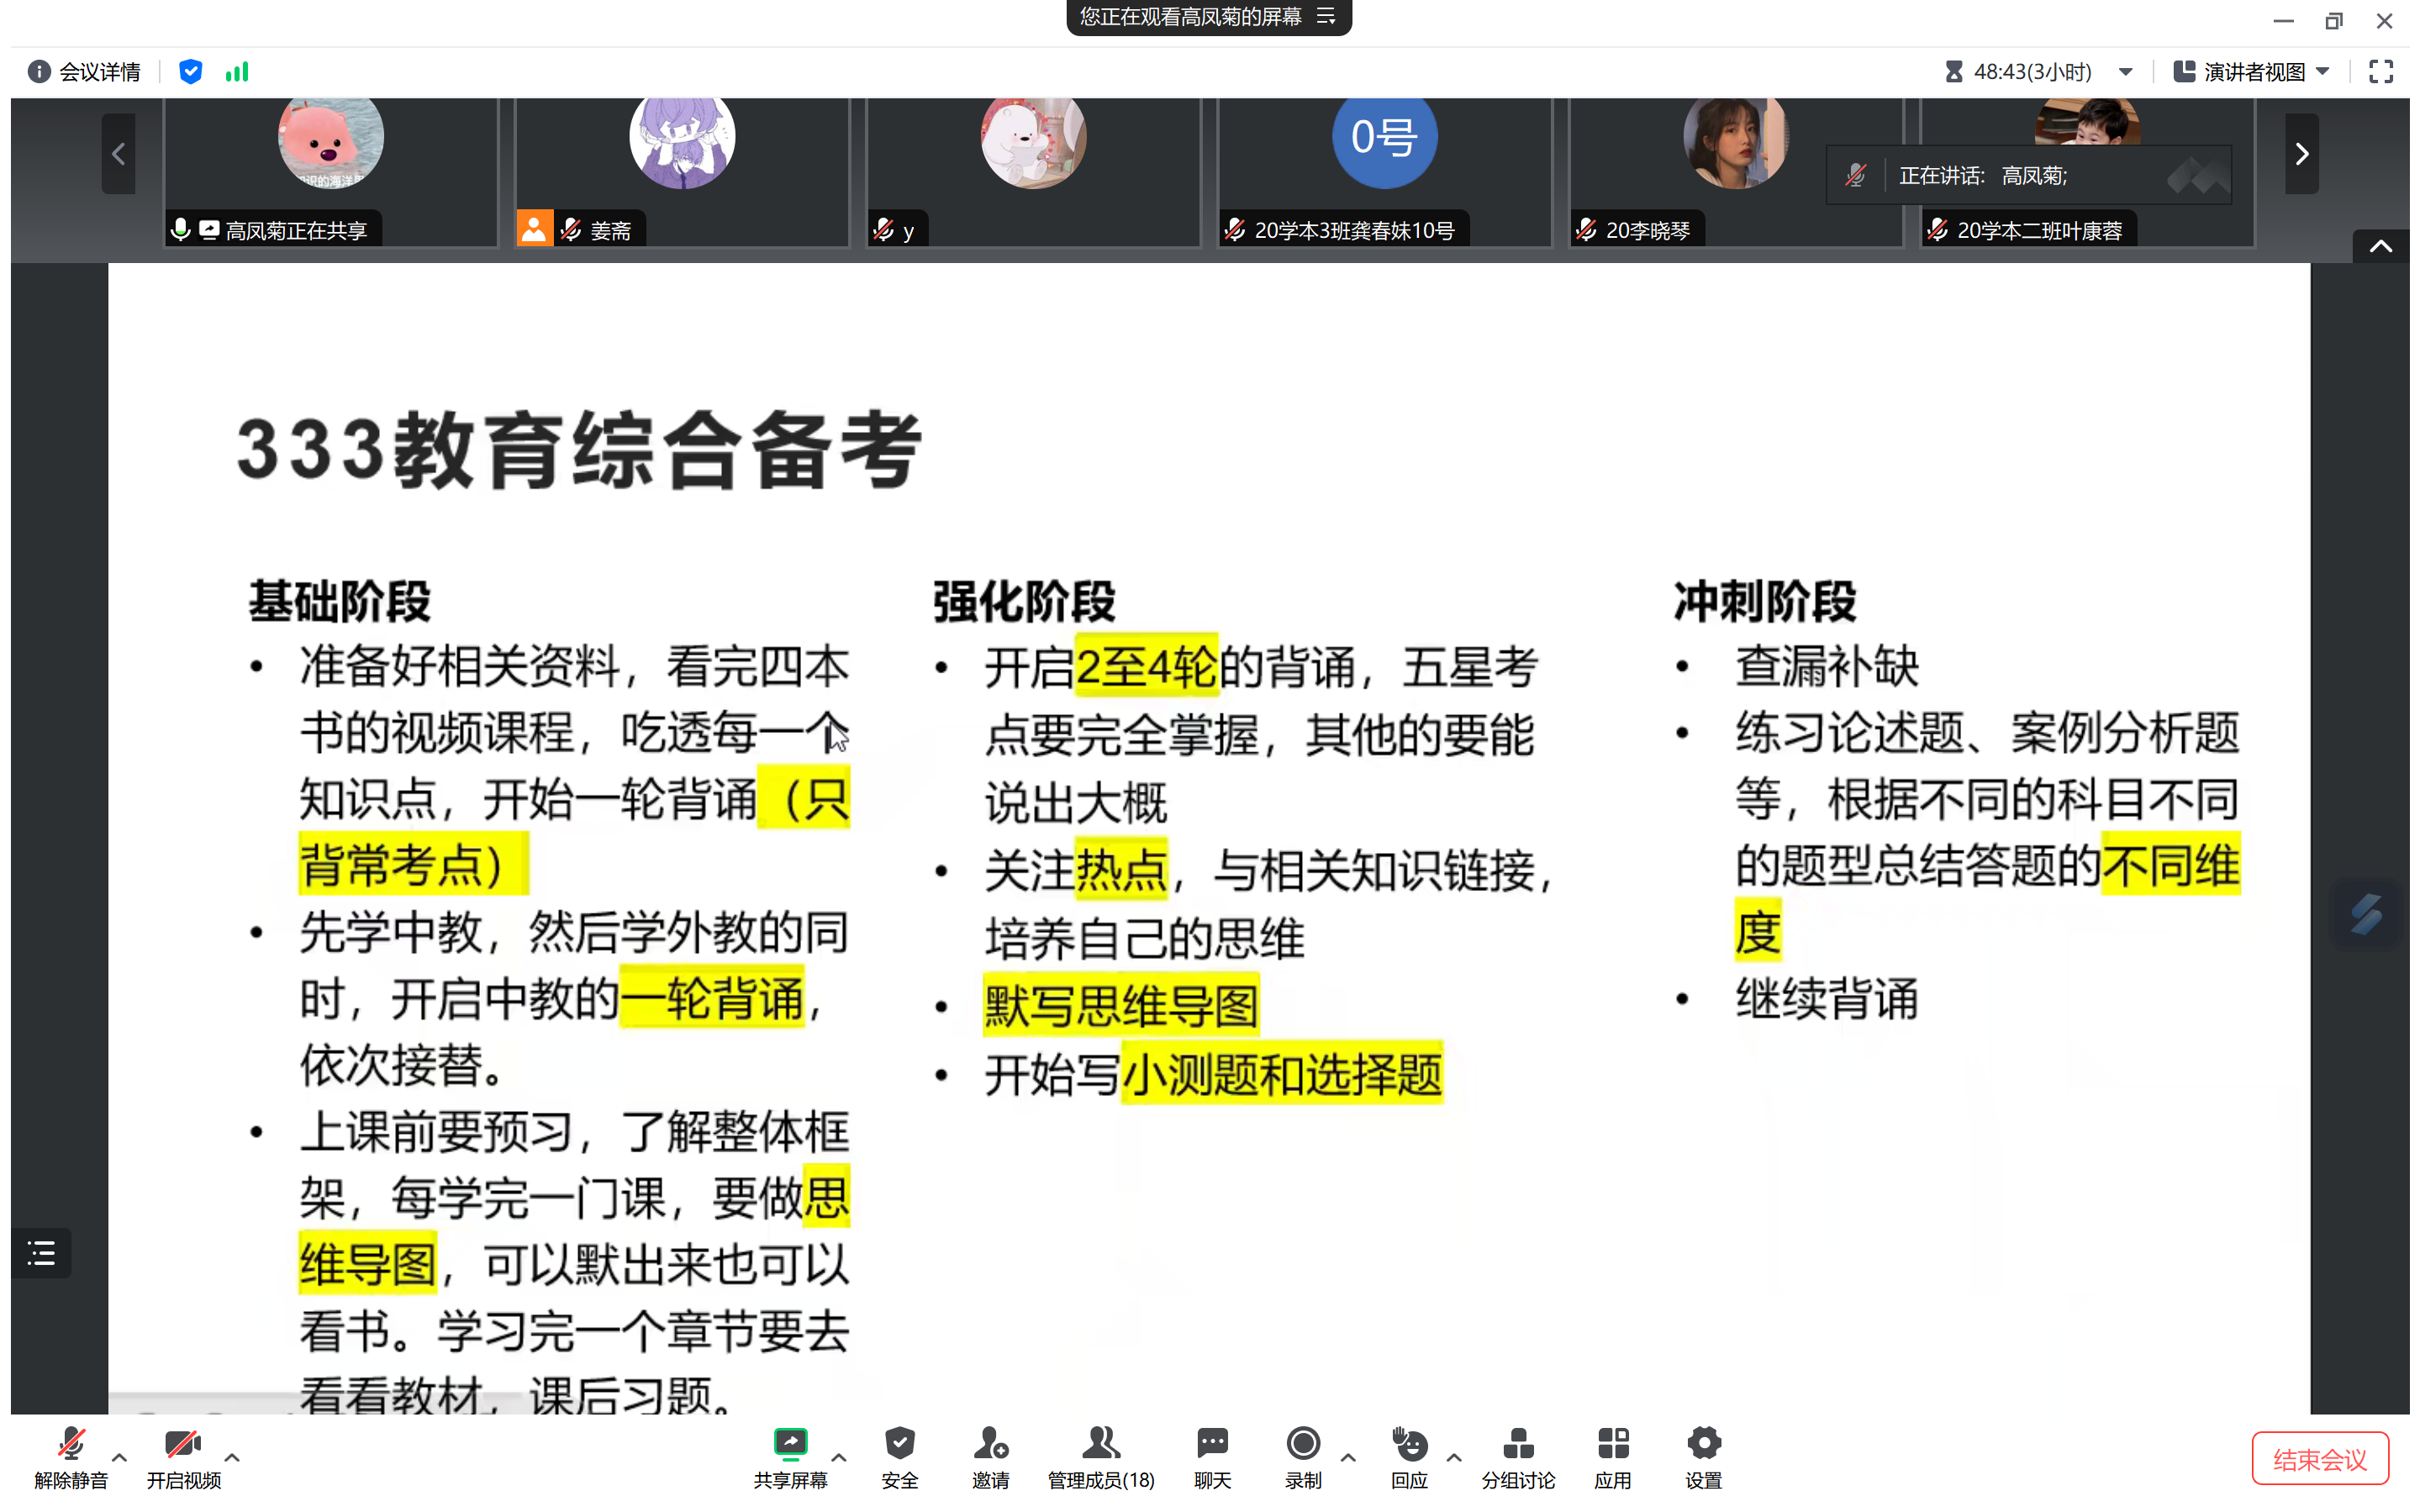Click the 共享屏幕 share screen icon

tap(790, 1457)
